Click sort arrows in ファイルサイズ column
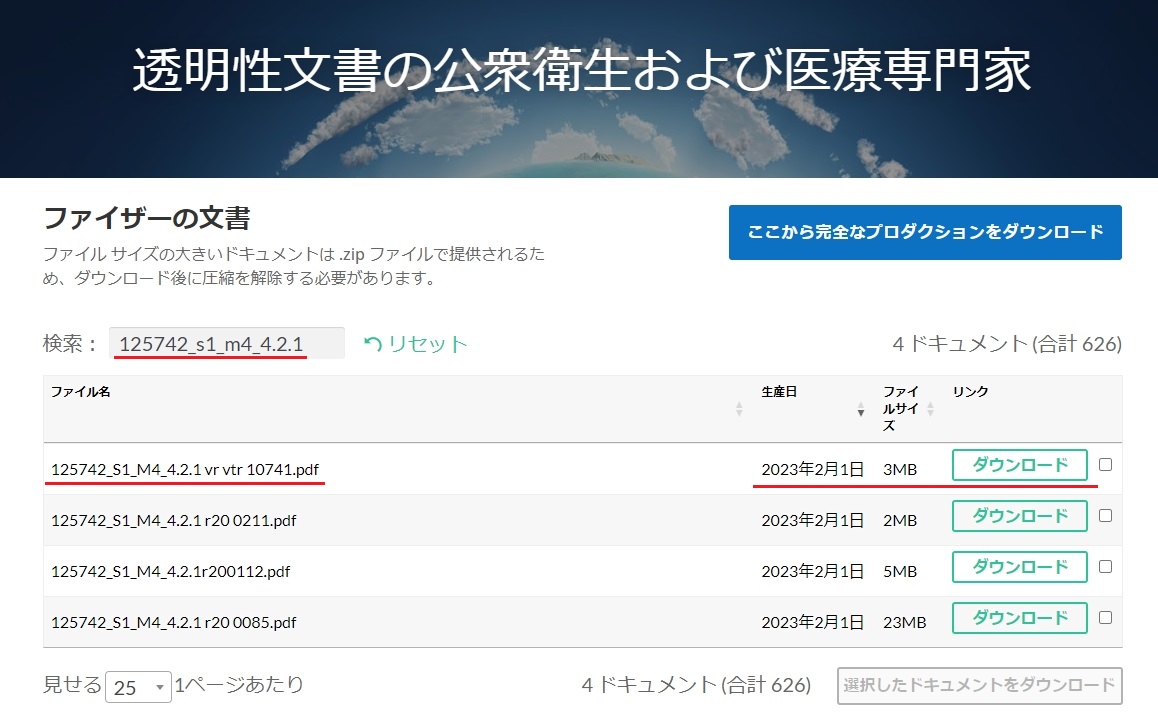Image resolution: width=1158 pixels, height=728 pixels. (931, 409)
